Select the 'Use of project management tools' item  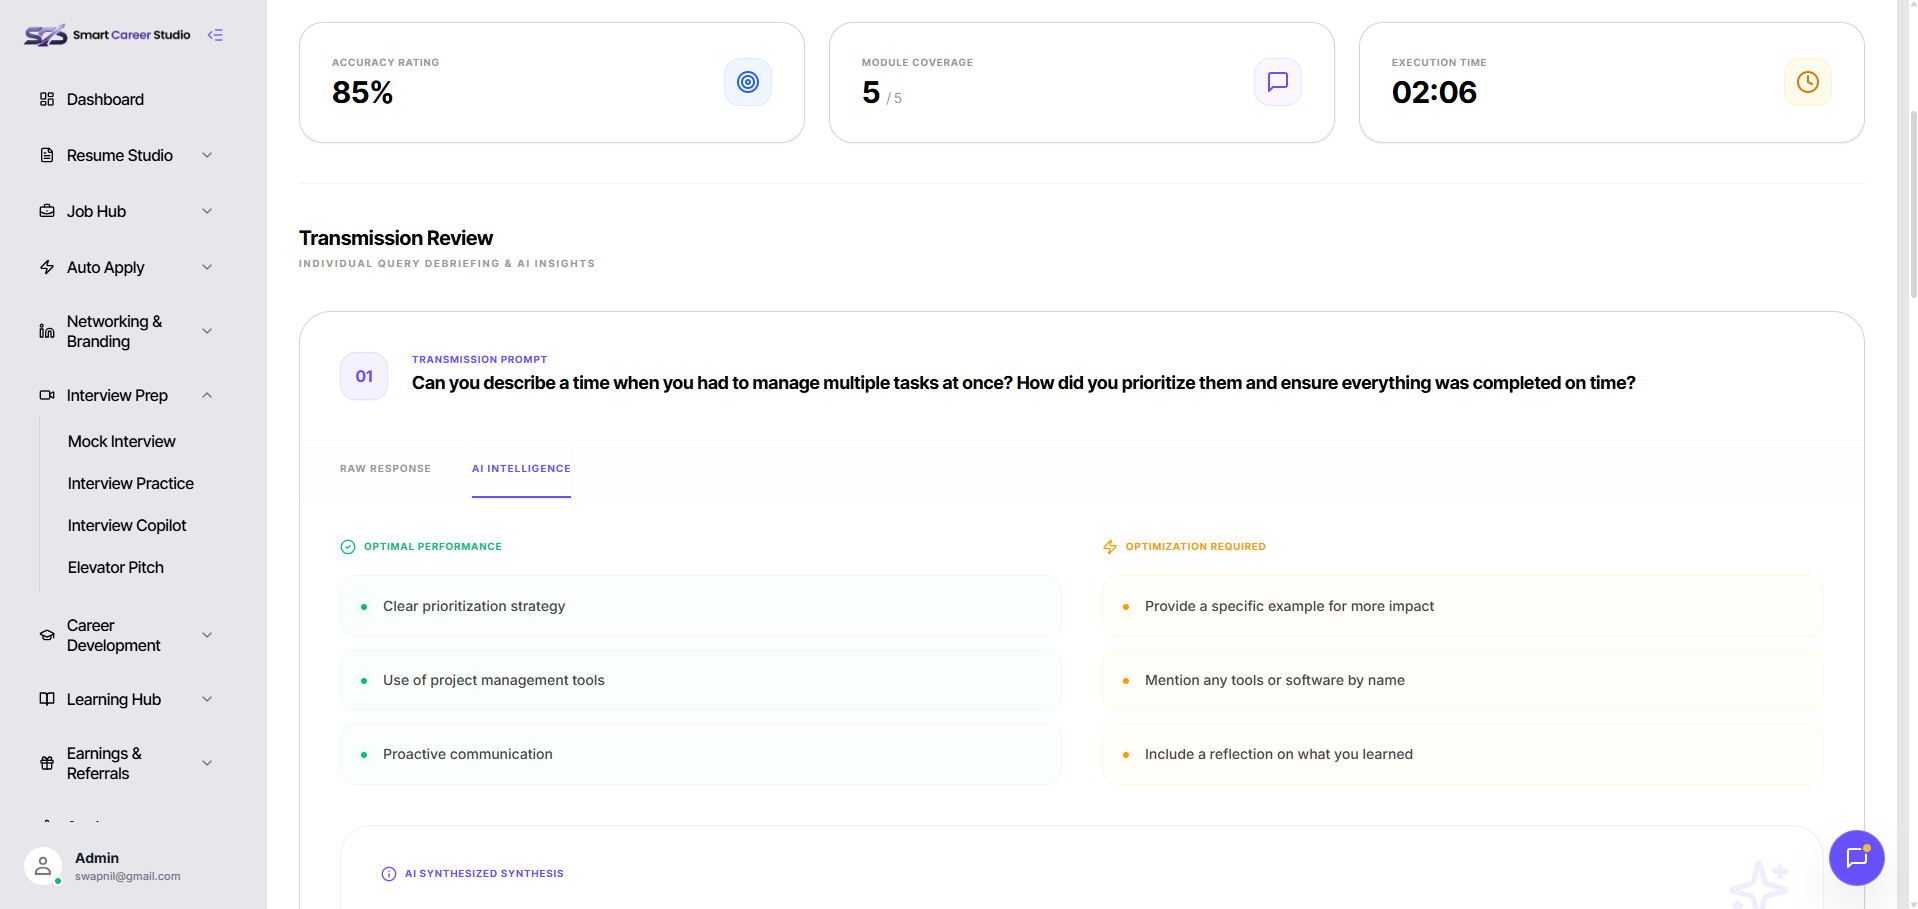(x=701, y=680)
